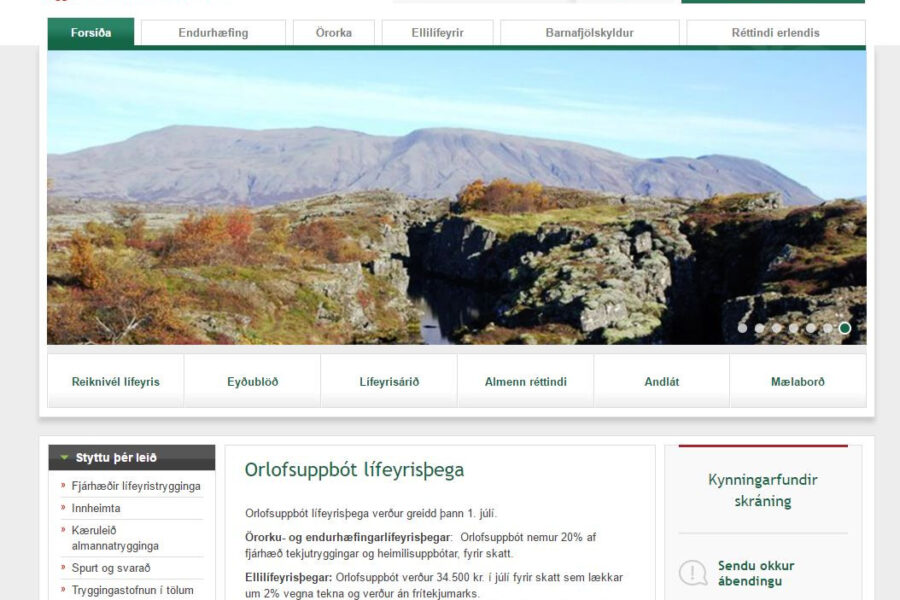Open Kynningarfundir skráning link
The image size is (900, 600).
[x=762, y=490]
